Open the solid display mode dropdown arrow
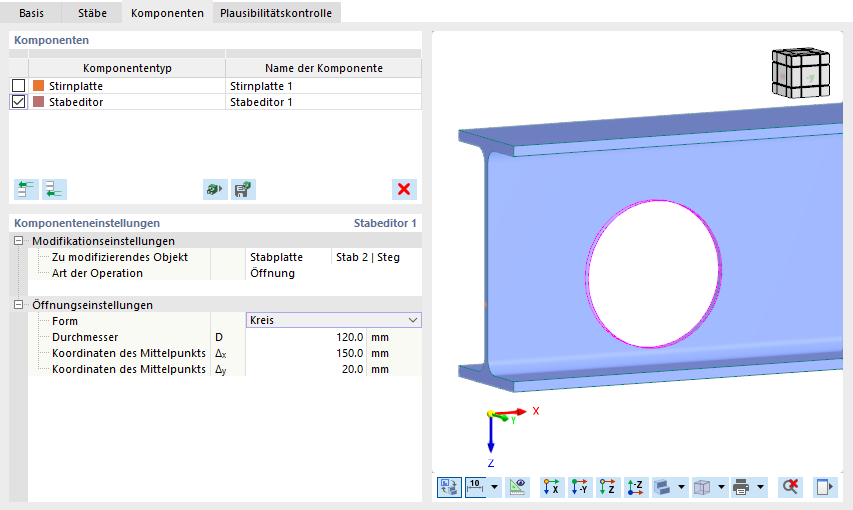 (681, 487)
